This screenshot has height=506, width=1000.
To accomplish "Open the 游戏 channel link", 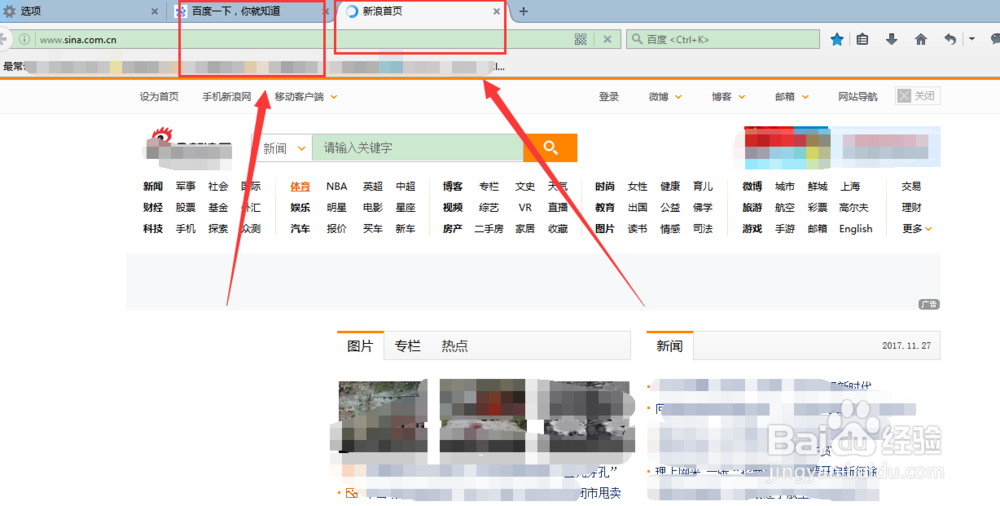I will coord(753,228).
